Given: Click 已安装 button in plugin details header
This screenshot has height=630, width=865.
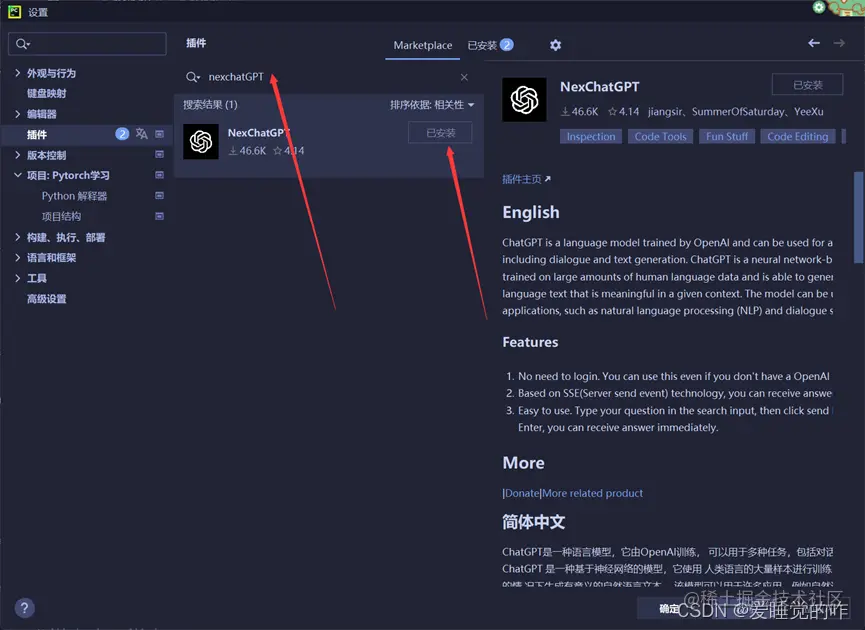Looking at the screenshot, I should click(808, 85).
